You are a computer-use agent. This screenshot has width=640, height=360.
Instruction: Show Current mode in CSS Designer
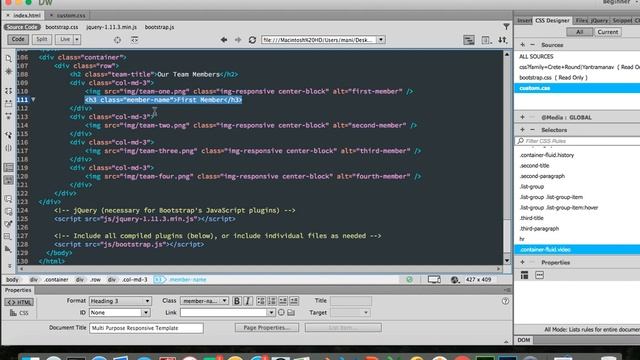tap(607, 32)
